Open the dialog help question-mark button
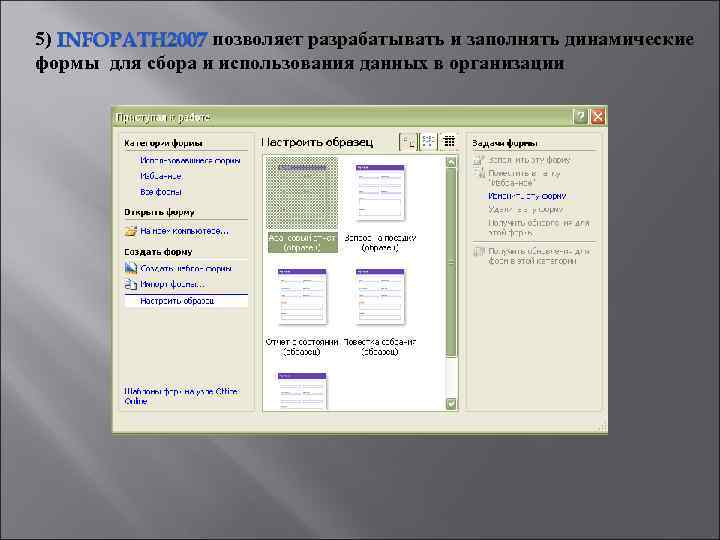720x540 pixels. 580,117
